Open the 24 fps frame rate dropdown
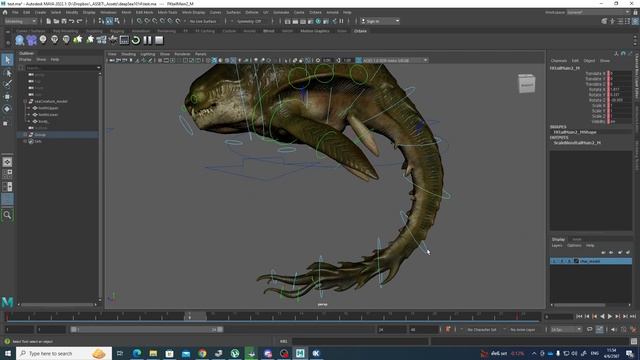The image size is (640, 360). coord(566,329)
